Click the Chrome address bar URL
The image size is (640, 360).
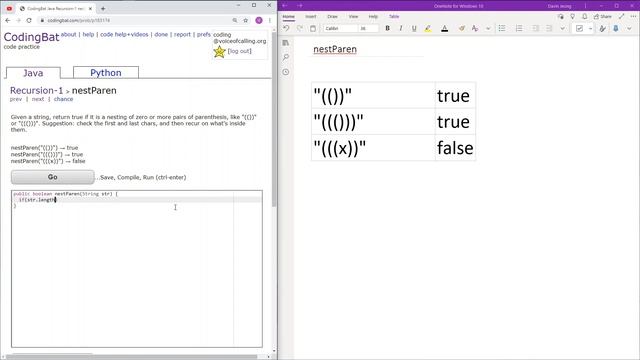pyautogui.click(x=78, y=20)
